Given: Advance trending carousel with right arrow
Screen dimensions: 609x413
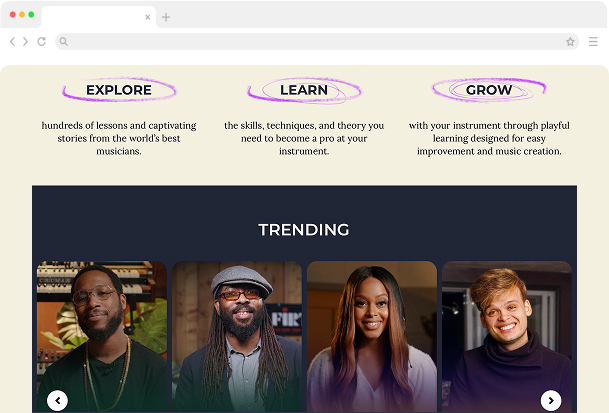Looking at the screenshot, I should 551,401.
